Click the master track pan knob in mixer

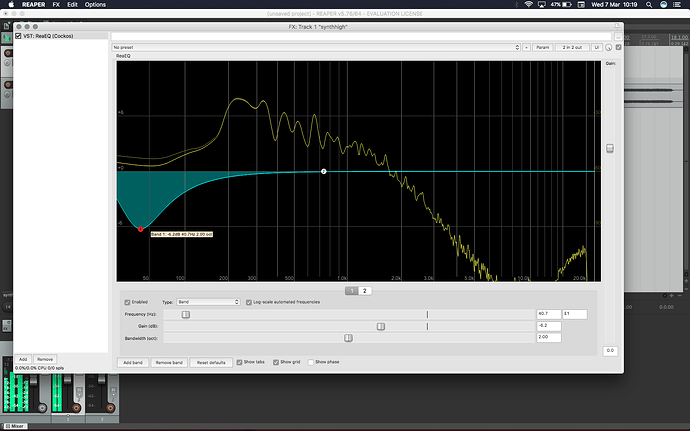(x=42, y=408)
